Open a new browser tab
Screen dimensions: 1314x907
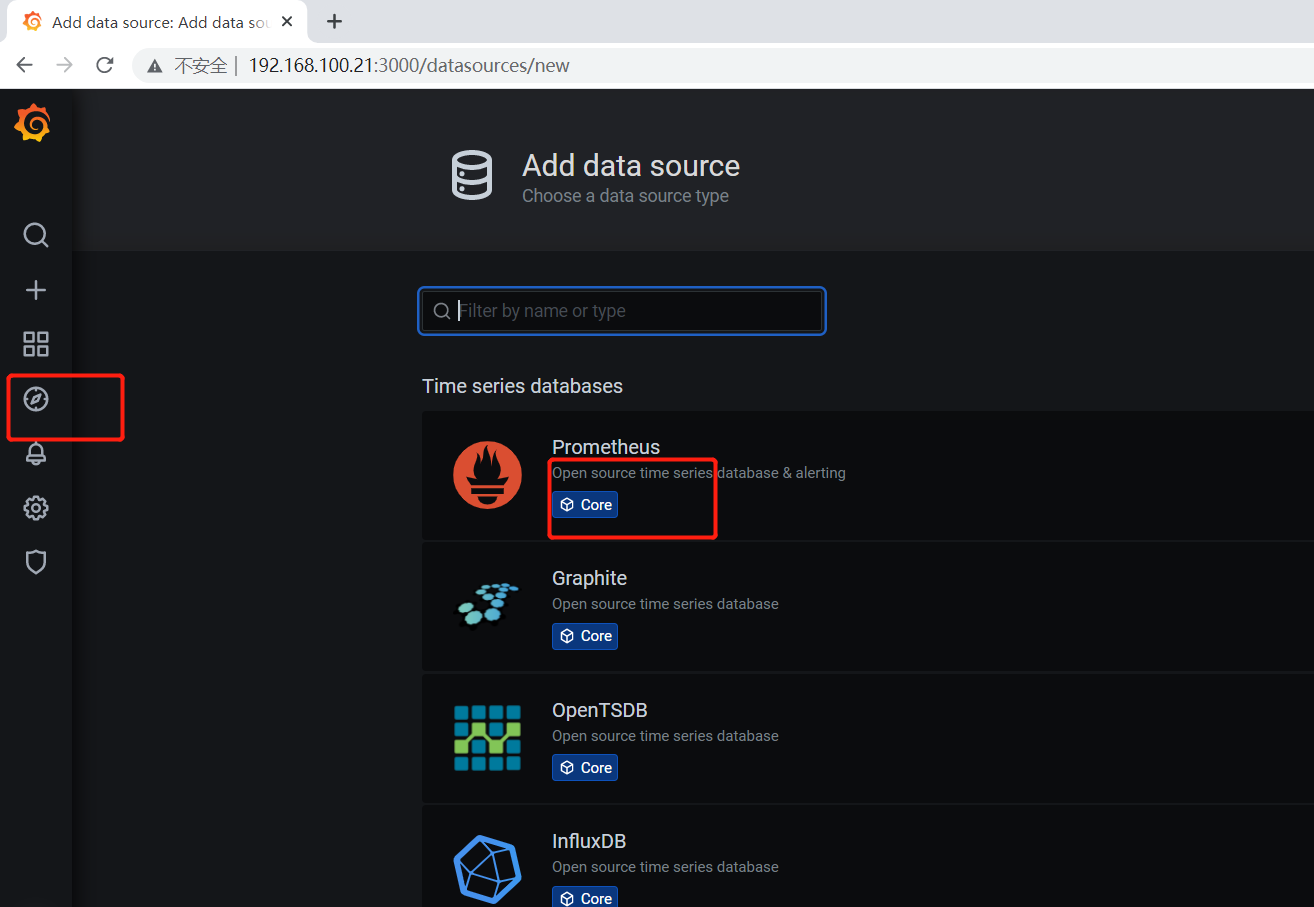coord(334,21)
